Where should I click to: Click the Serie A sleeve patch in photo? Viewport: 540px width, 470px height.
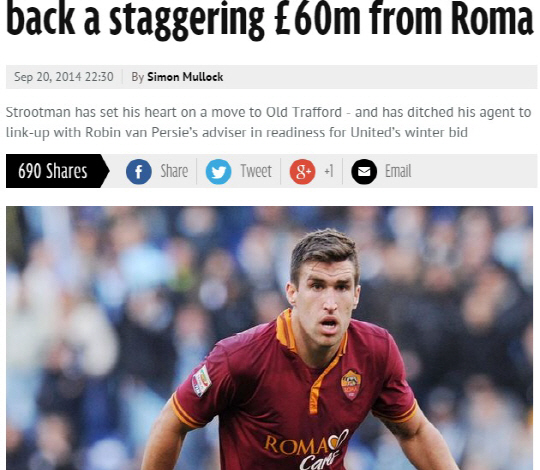(201, 380)
